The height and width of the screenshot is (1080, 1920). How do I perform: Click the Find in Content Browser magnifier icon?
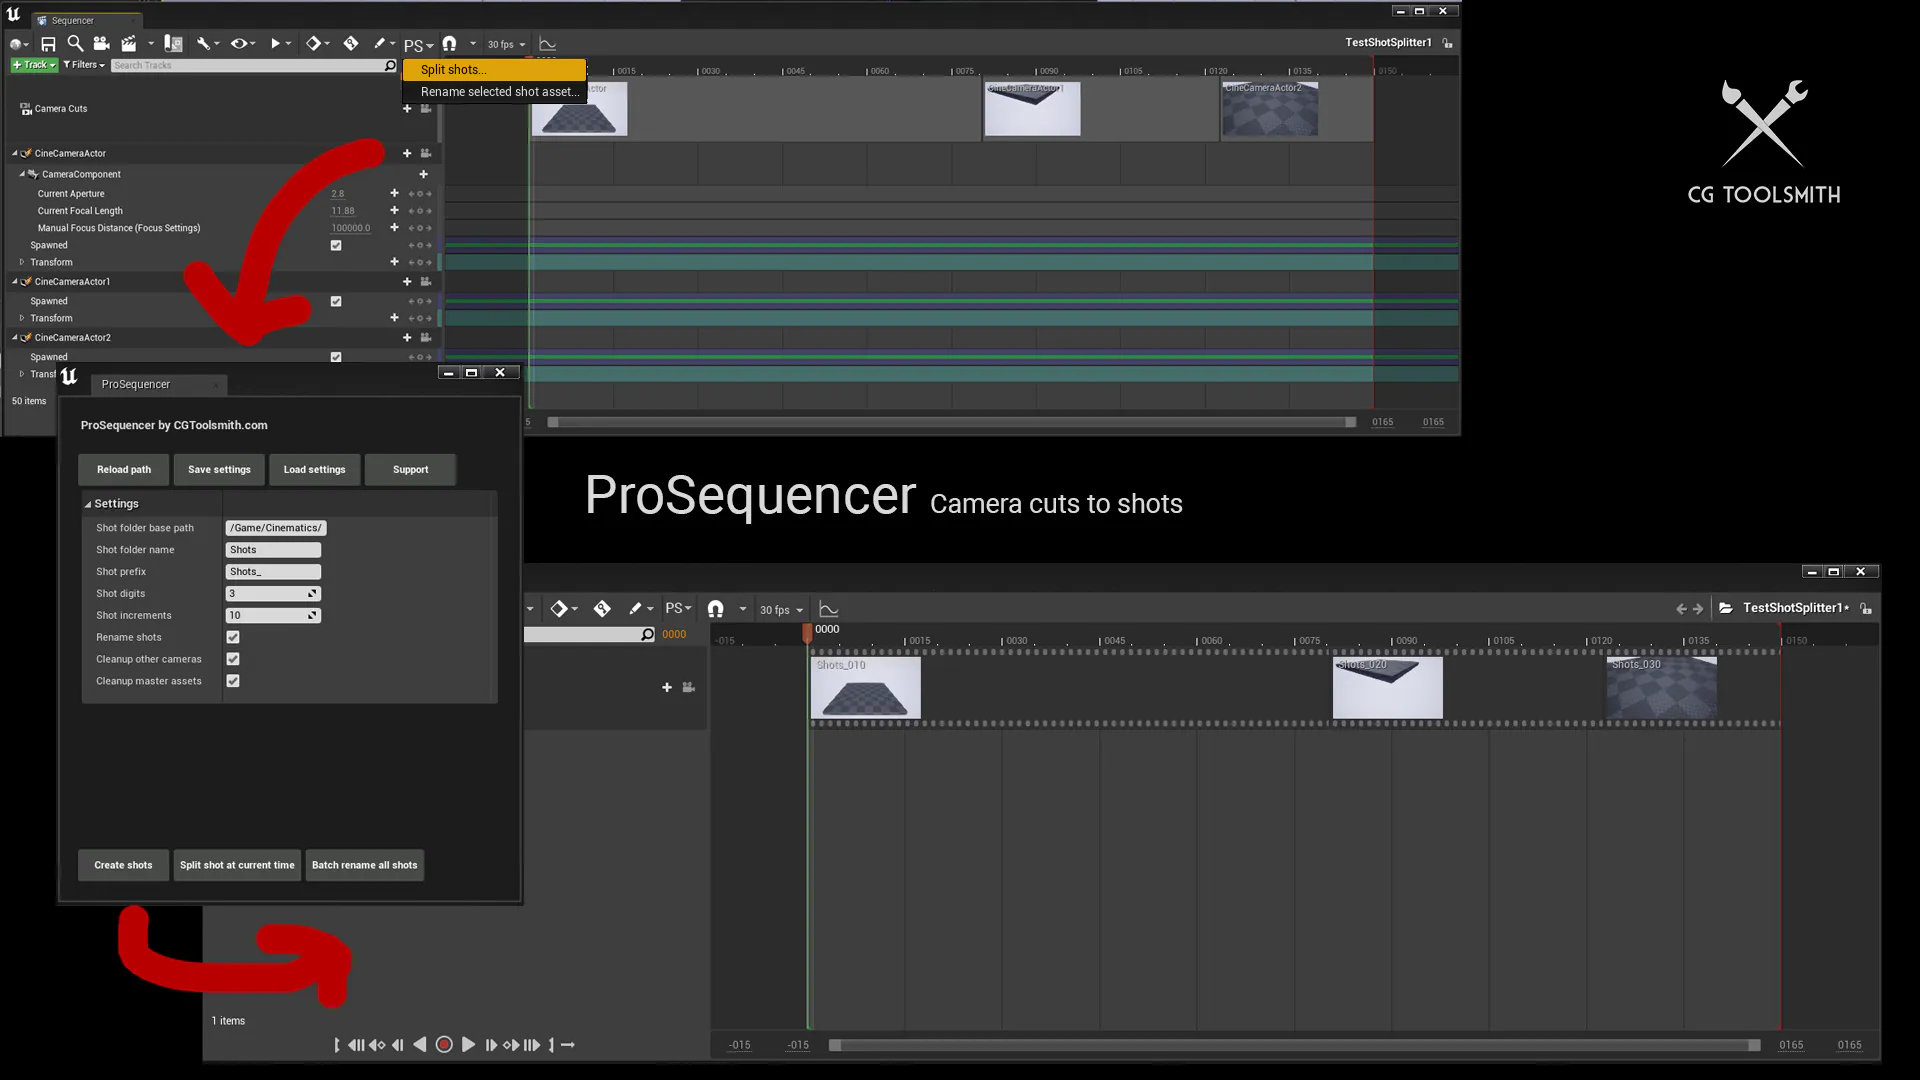[75, 44]
